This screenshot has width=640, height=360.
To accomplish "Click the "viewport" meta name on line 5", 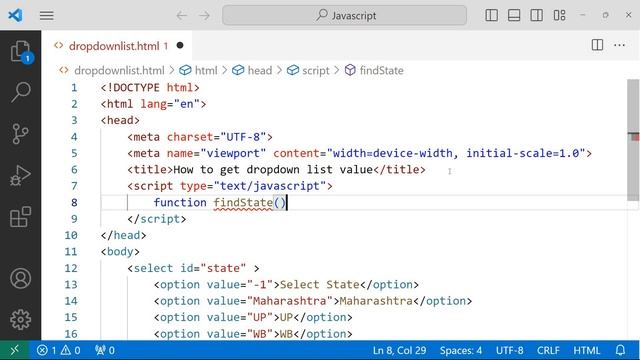I will coord(233,153).
